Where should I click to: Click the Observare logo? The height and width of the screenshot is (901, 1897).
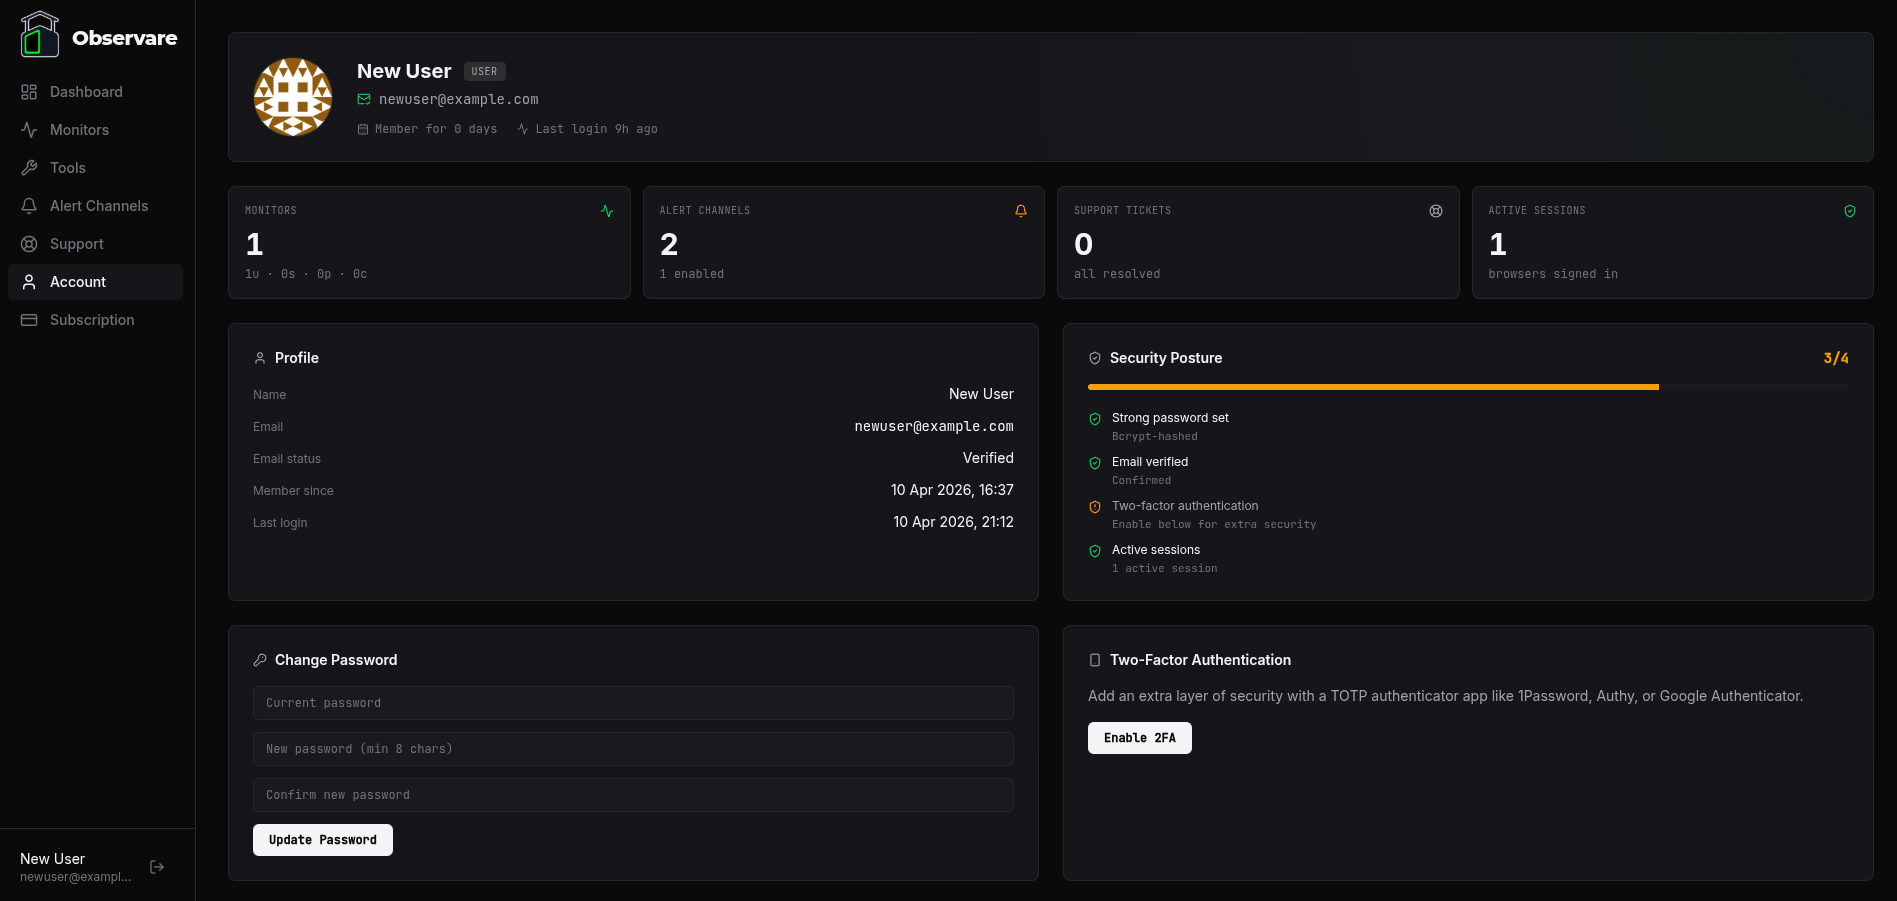click(x=98, y=37)
